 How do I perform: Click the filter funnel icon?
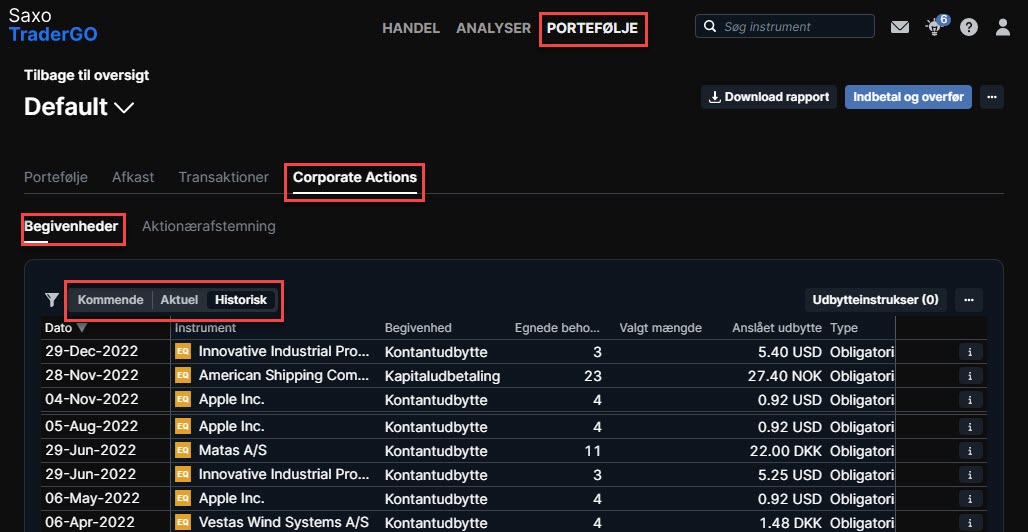coord(52,300)
